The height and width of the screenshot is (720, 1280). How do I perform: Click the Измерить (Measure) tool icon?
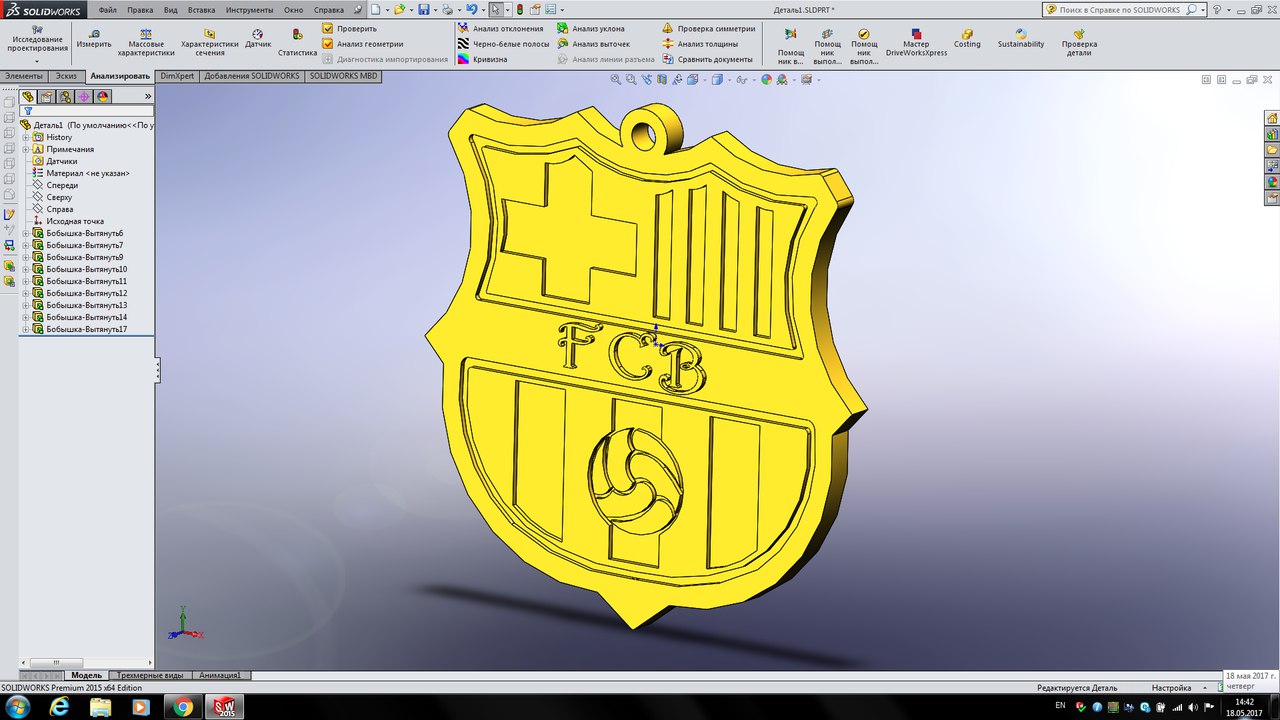pyautogui.click(x=94, y=34)
